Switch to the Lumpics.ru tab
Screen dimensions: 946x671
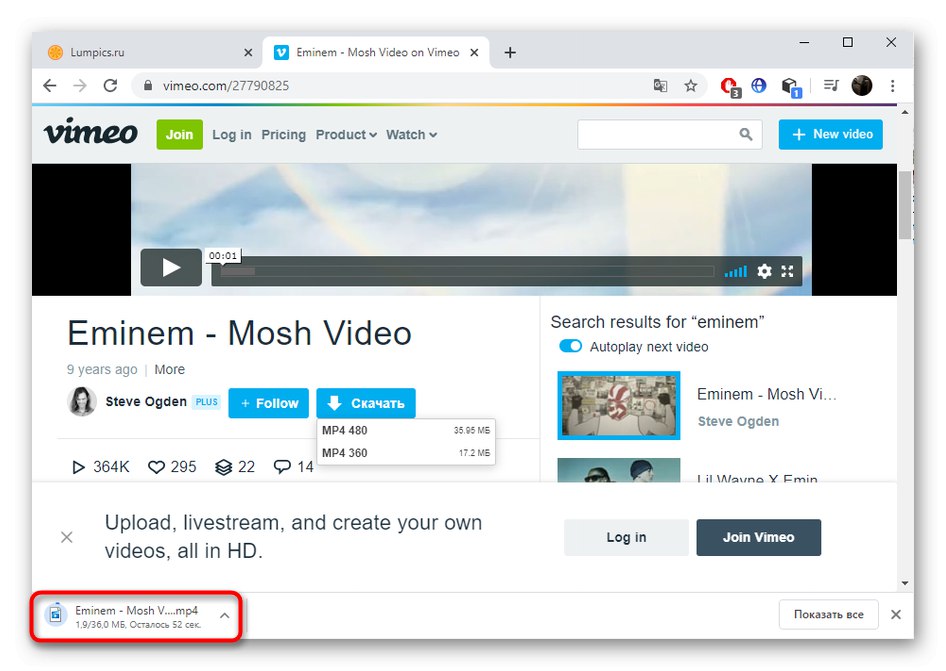(x=150, y=52)
